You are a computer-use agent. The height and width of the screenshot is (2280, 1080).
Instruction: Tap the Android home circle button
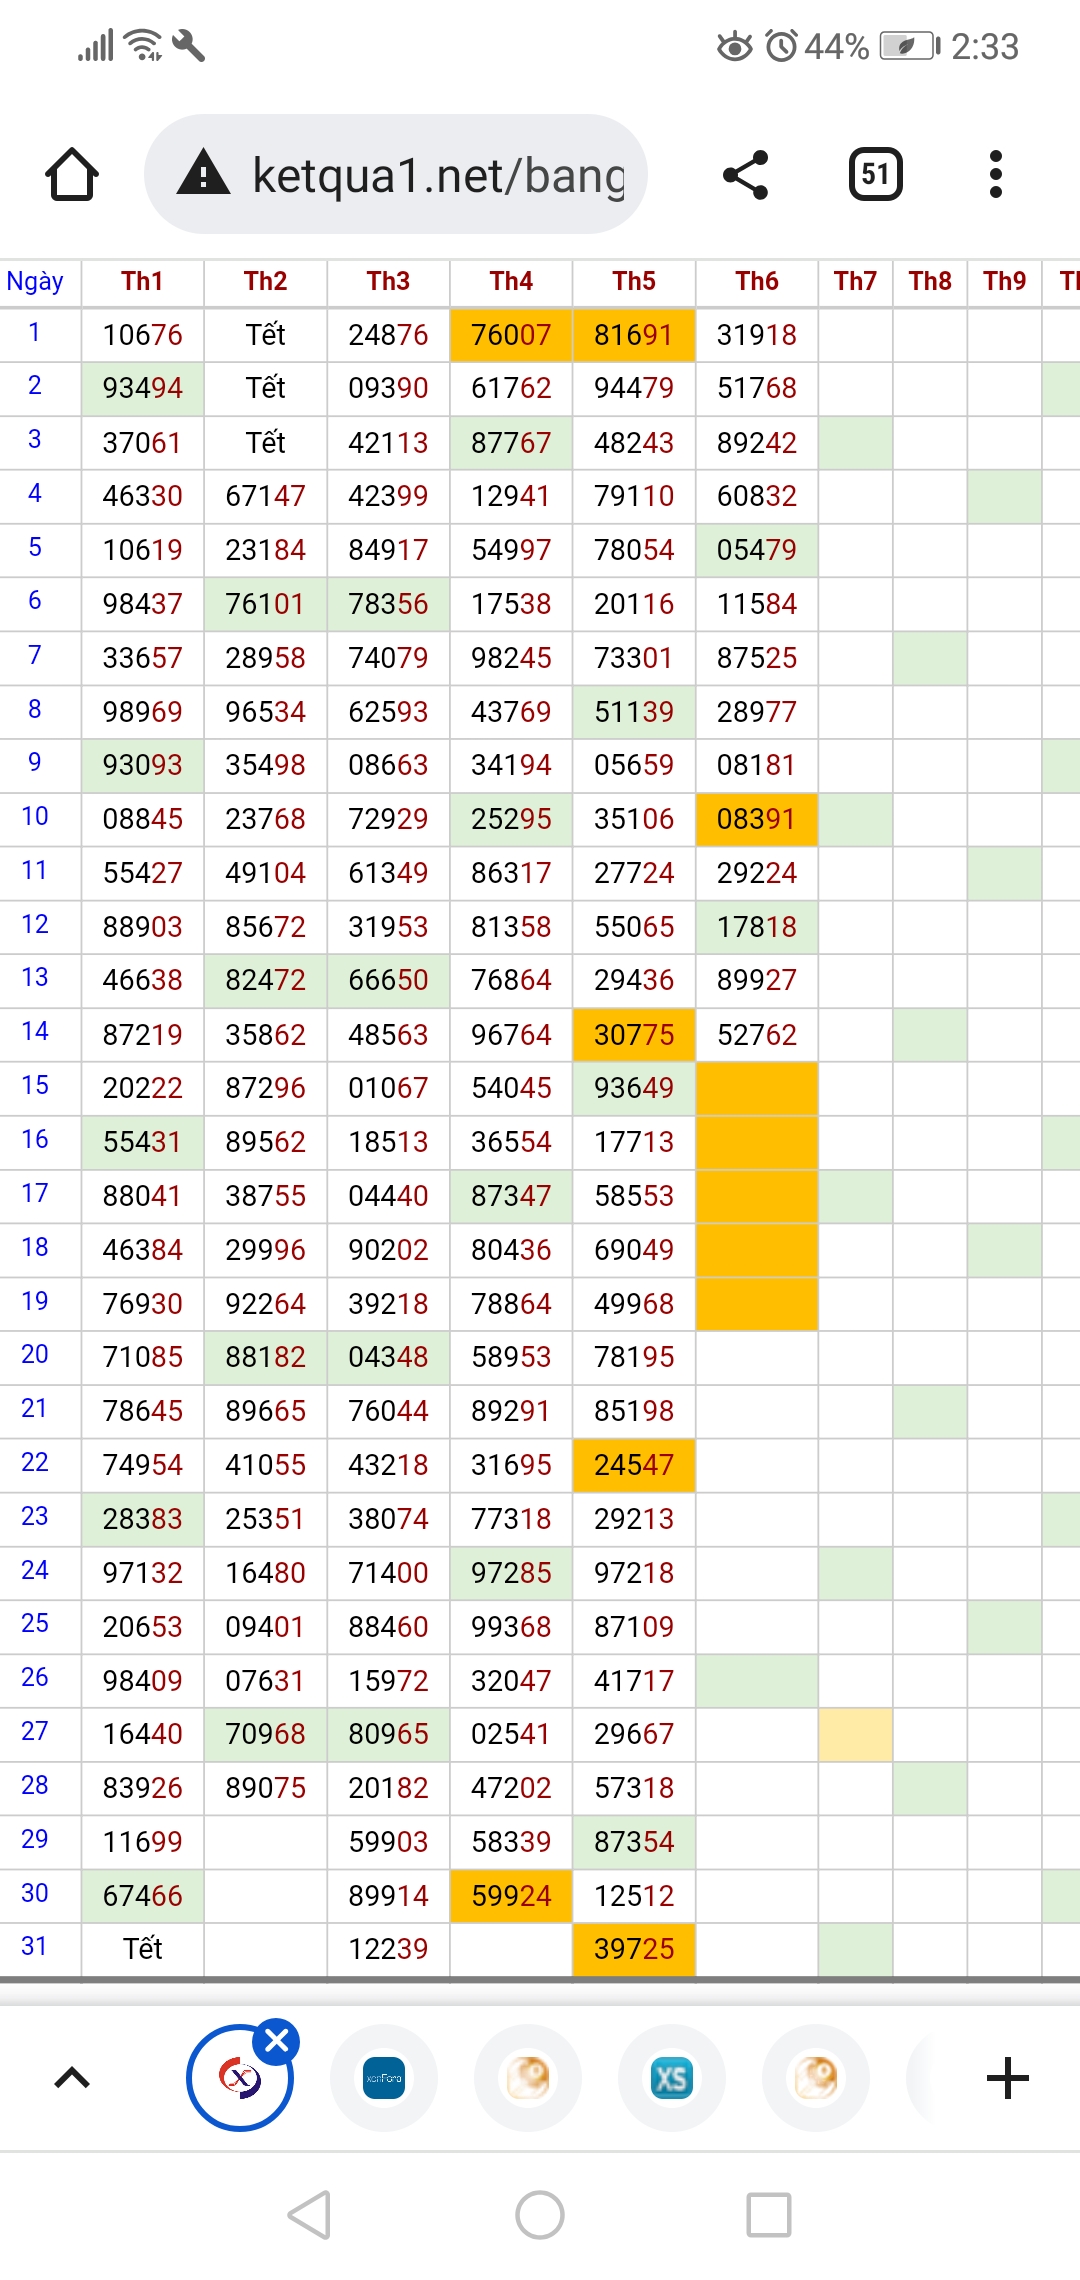(540, 2215)
